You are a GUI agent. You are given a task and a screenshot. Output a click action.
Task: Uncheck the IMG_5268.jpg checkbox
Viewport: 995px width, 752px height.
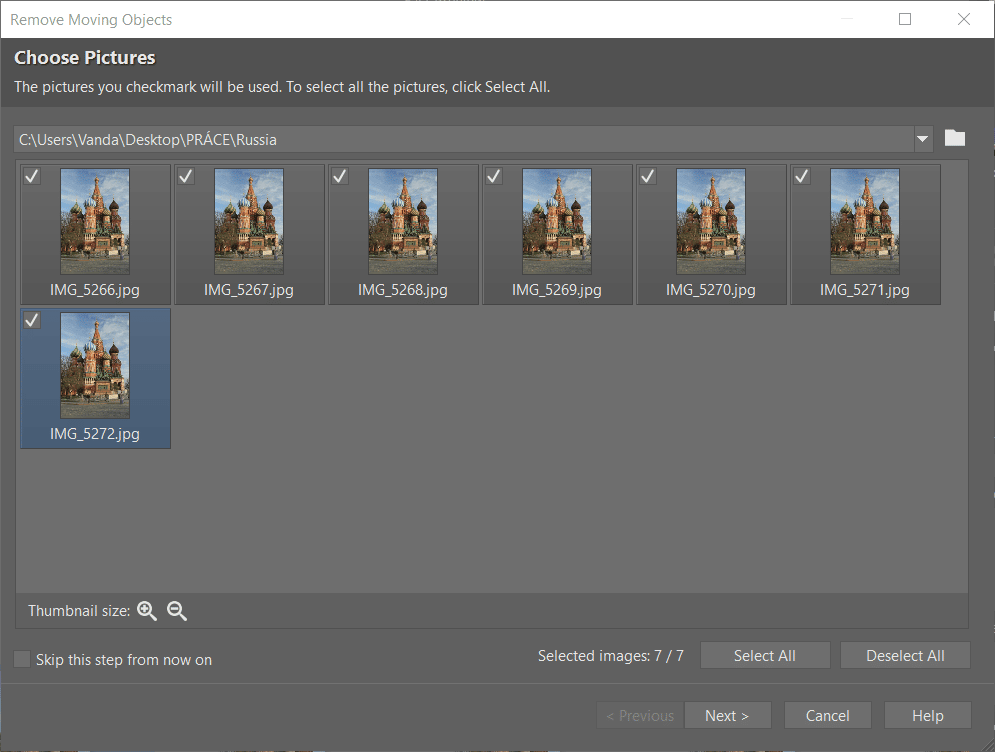coord(340,176)
